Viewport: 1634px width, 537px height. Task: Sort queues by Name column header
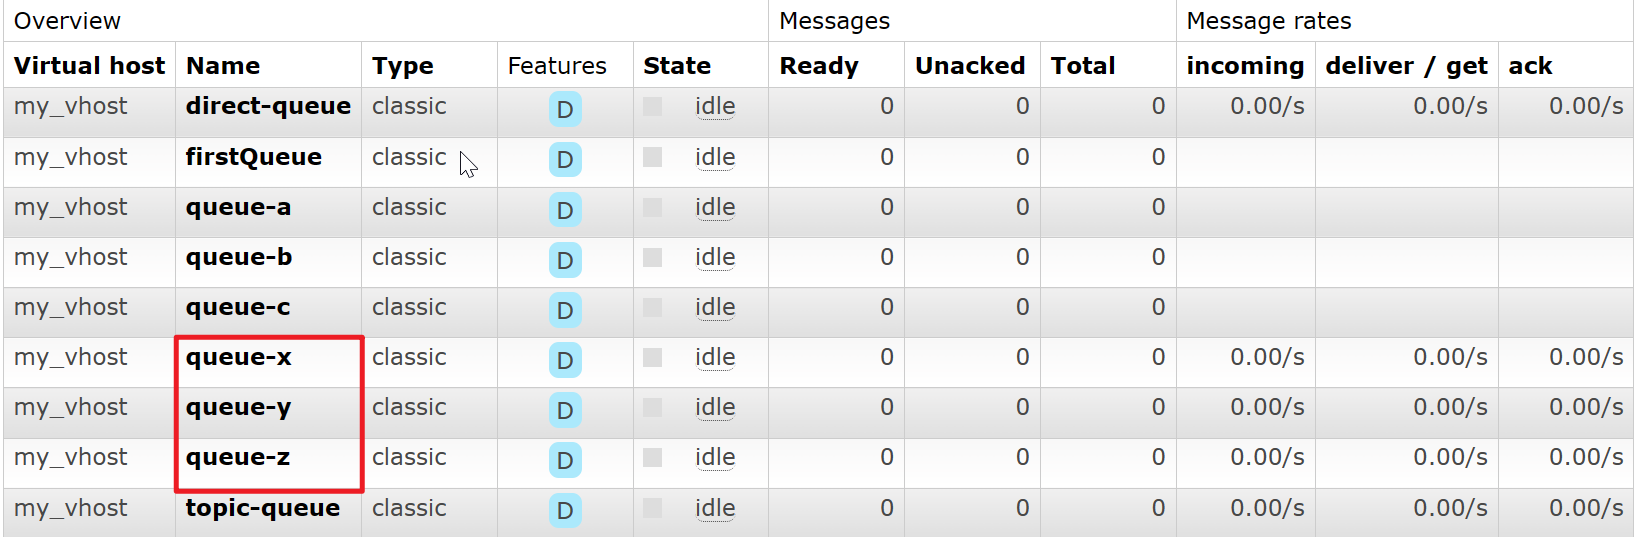(223, 66)
